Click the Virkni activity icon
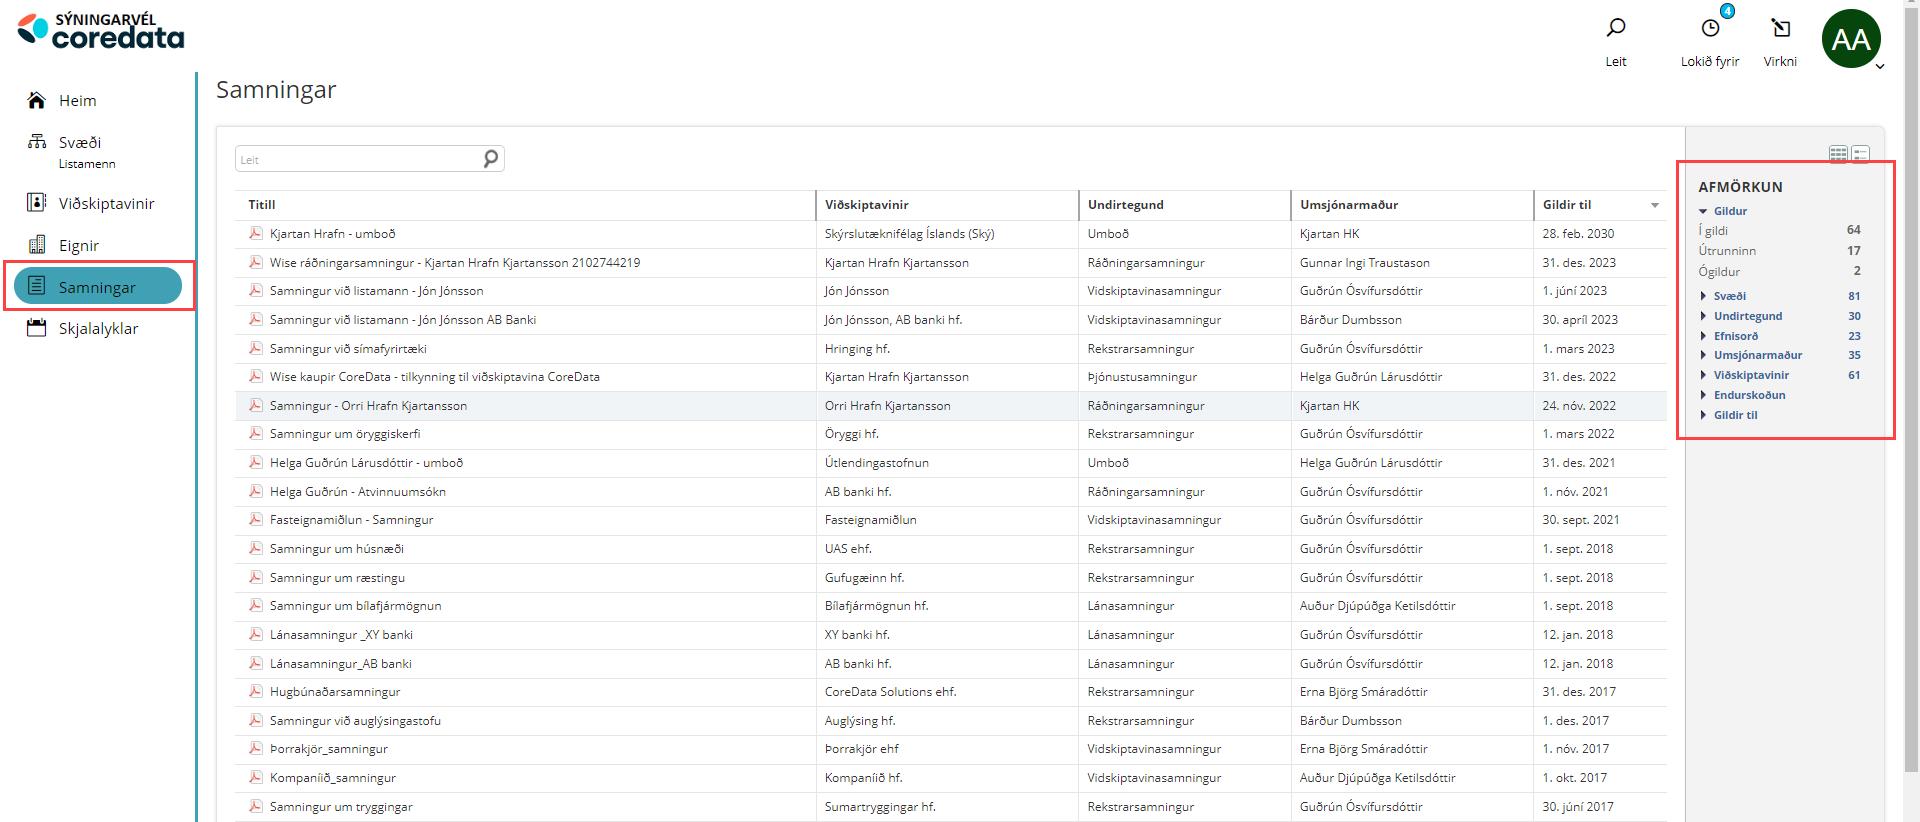 (x=1780, y=29)
